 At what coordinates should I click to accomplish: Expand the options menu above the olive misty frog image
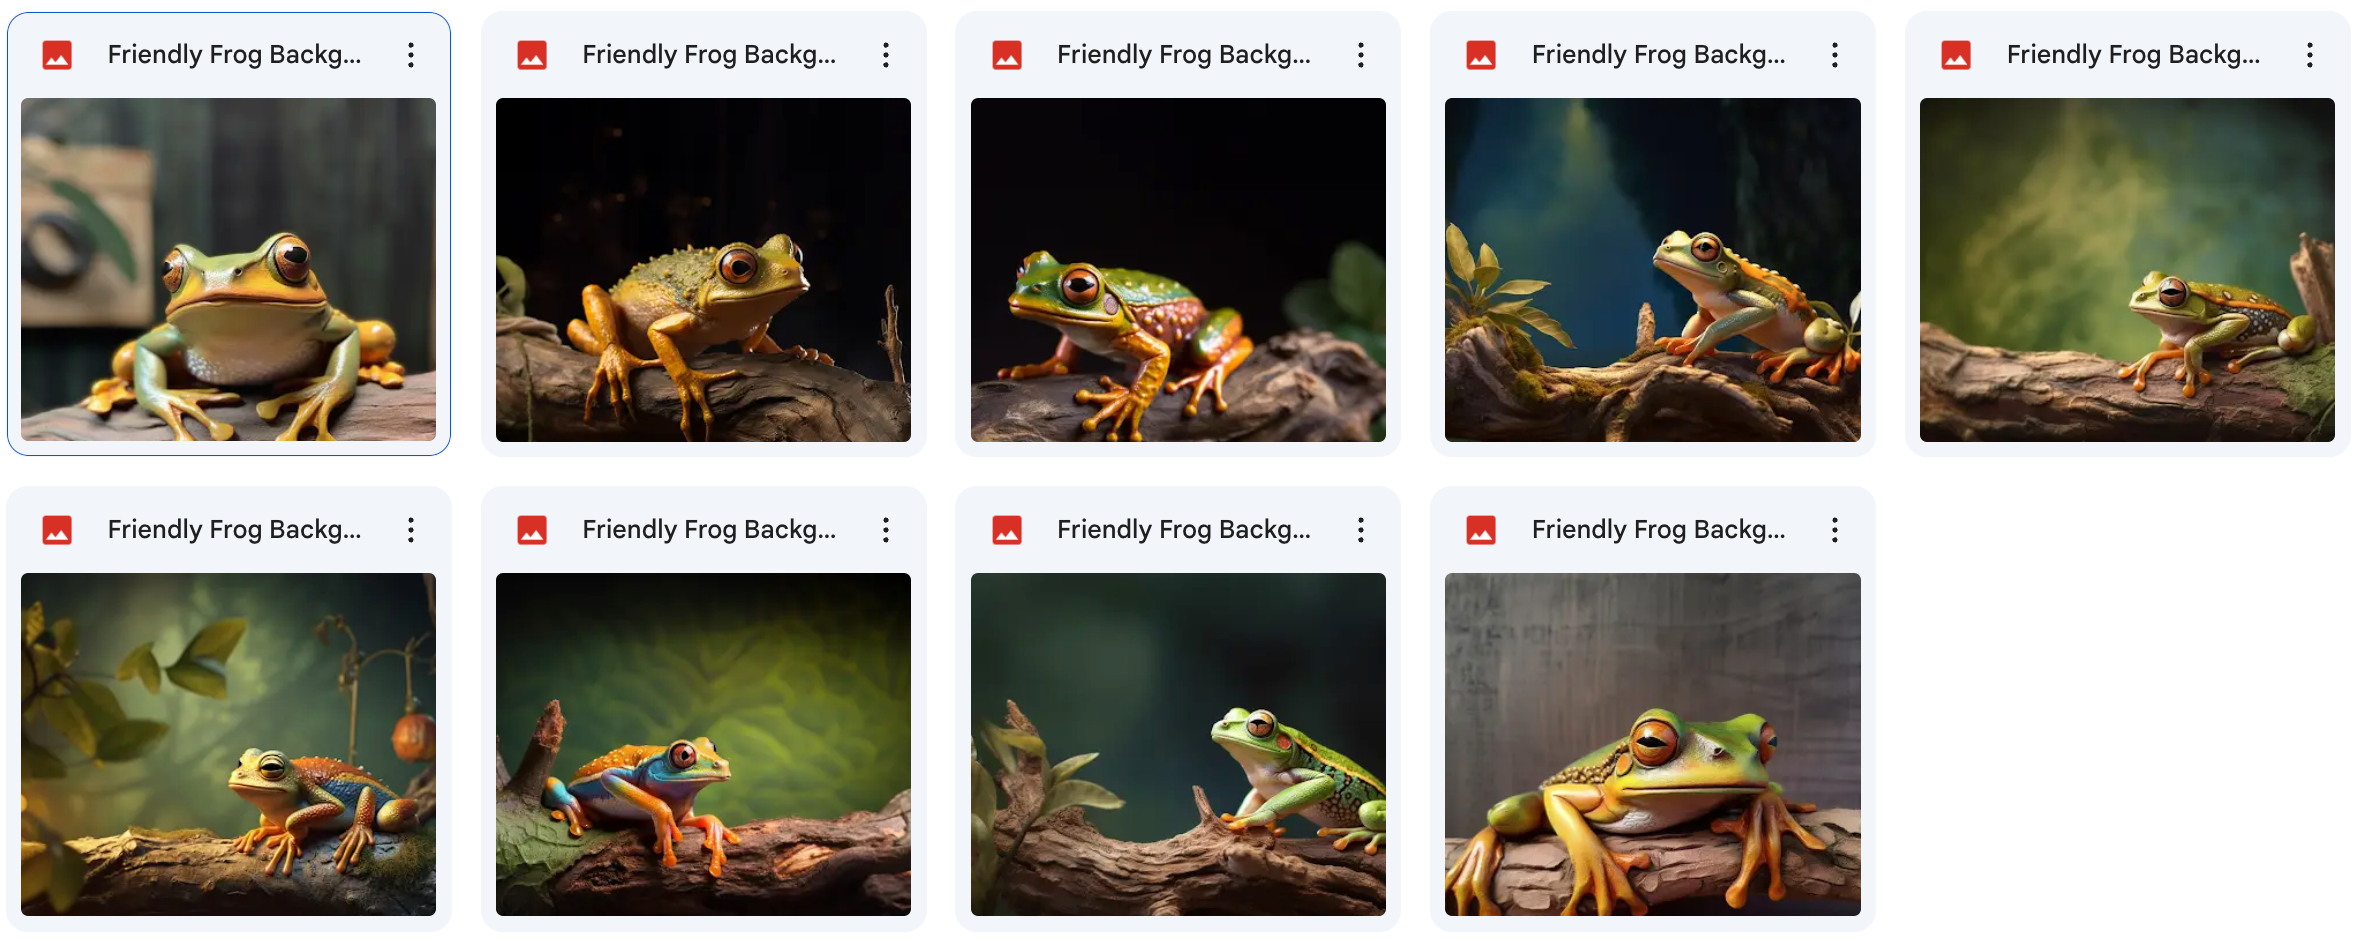(x=2310, y=55)
